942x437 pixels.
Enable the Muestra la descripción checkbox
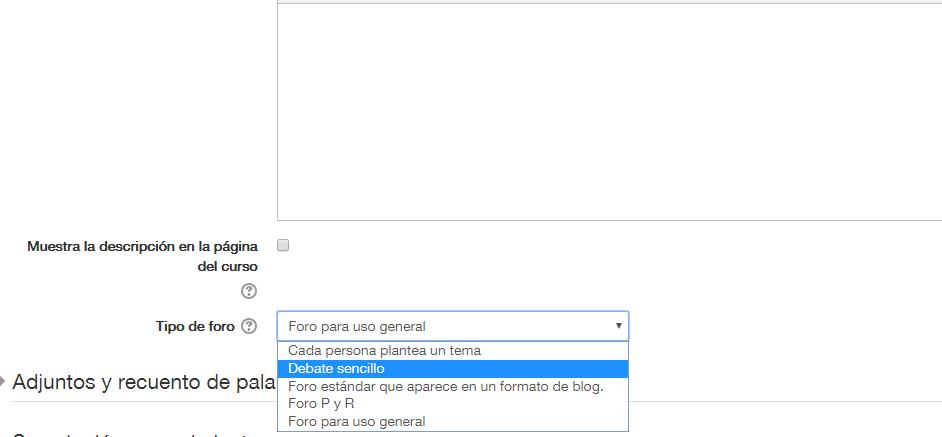click(283, 245)
